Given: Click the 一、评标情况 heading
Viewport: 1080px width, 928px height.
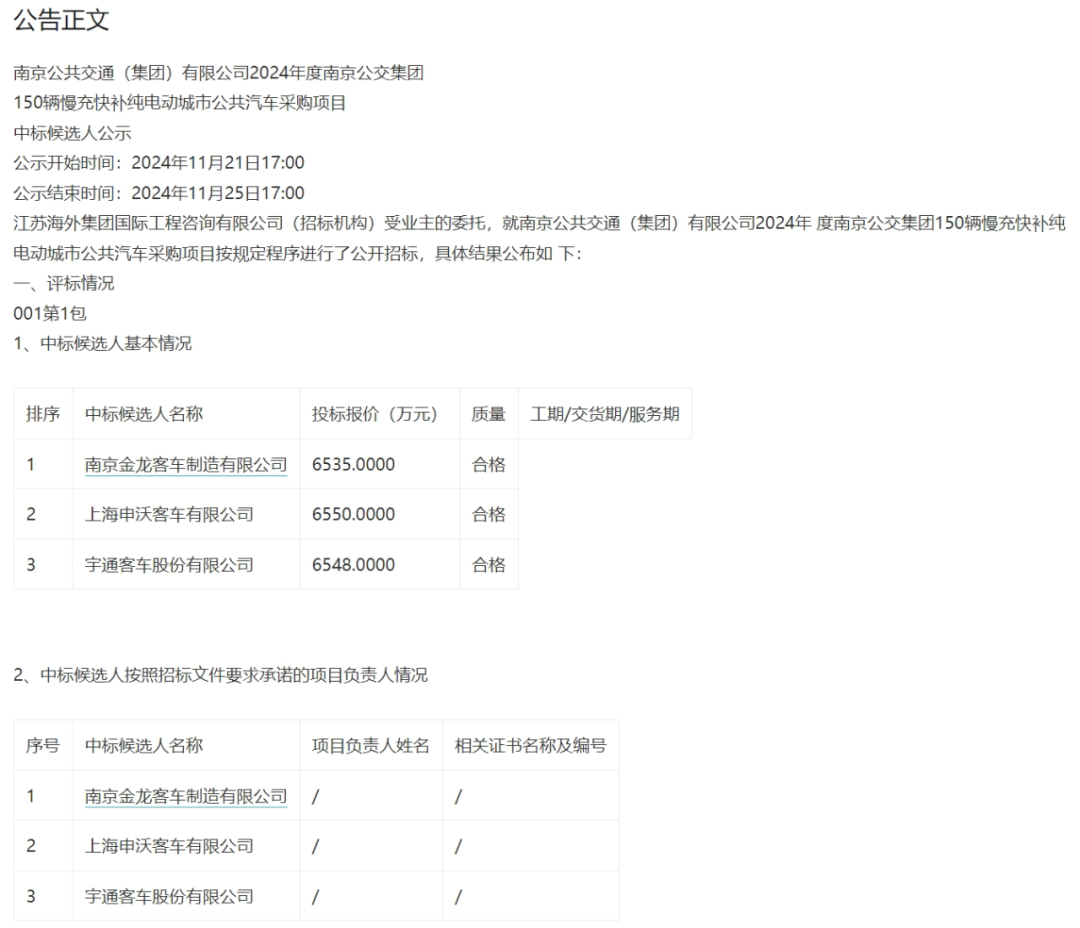Looking at the screenshot, I should coord(64,283).
